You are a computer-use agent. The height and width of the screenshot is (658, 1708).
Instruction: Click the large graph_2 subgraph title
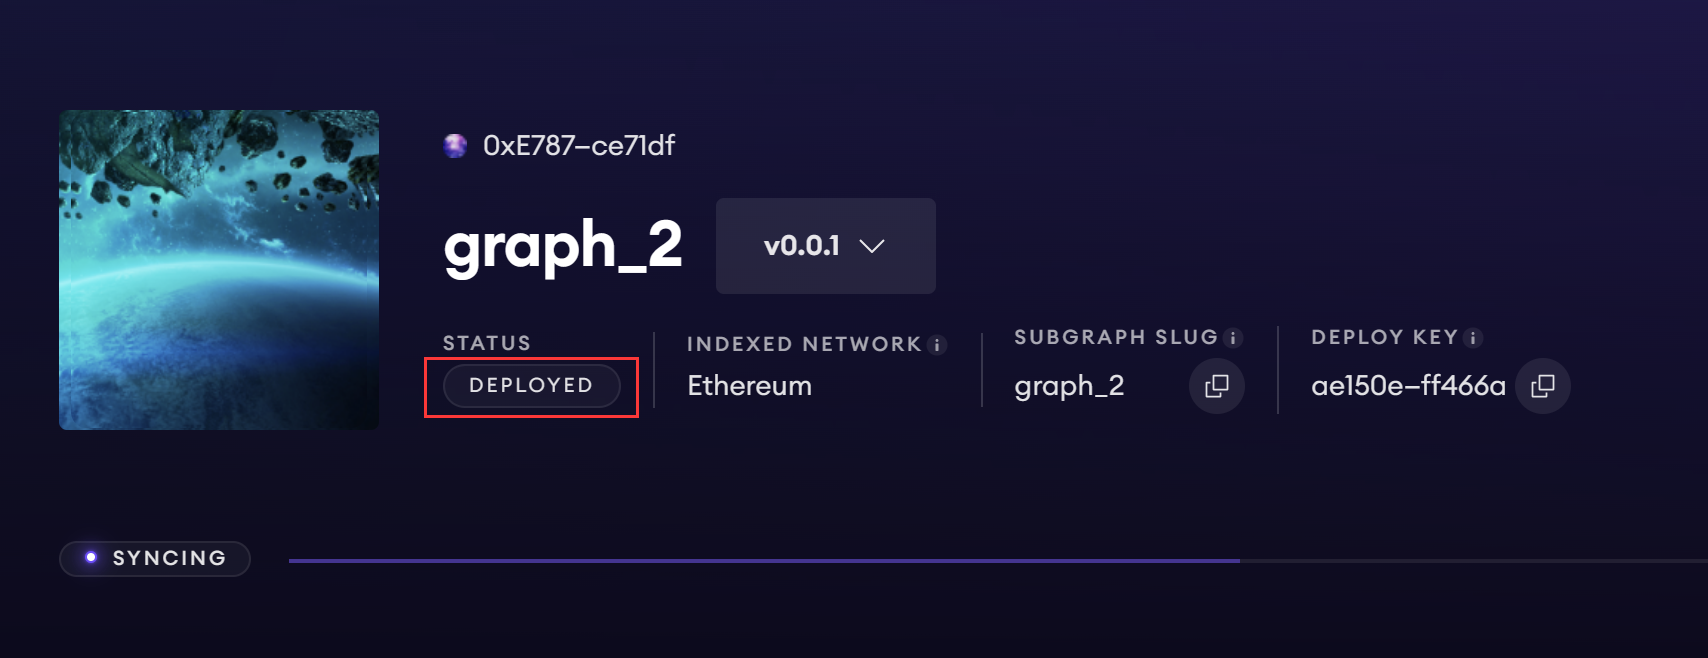(563, 246)
